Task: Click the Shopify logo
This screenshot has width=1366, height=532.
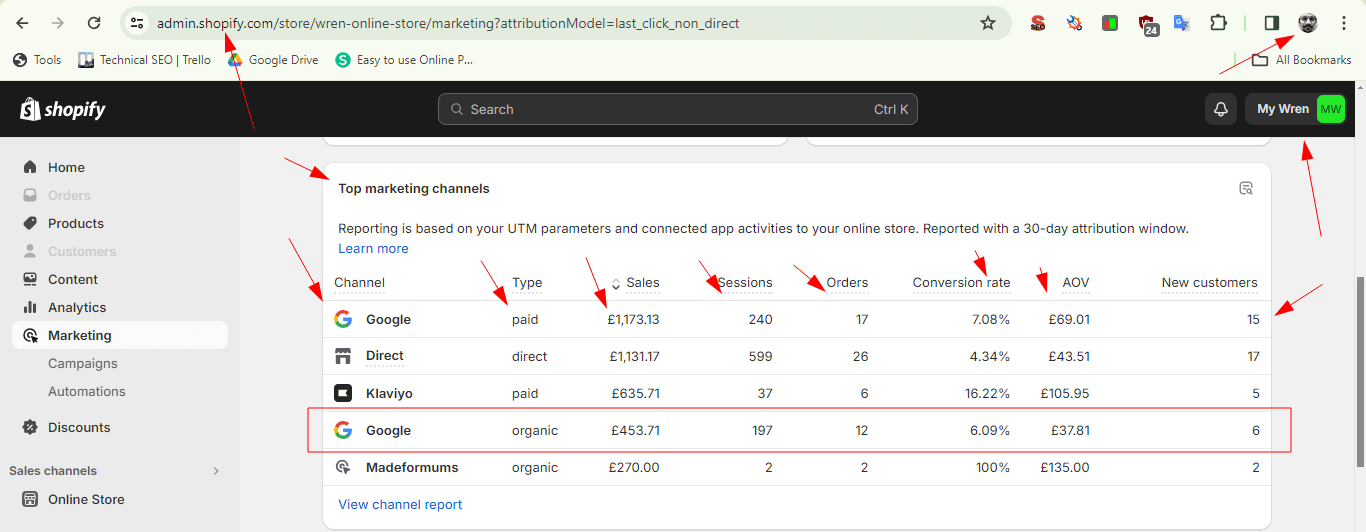Action: click(62, 109)
